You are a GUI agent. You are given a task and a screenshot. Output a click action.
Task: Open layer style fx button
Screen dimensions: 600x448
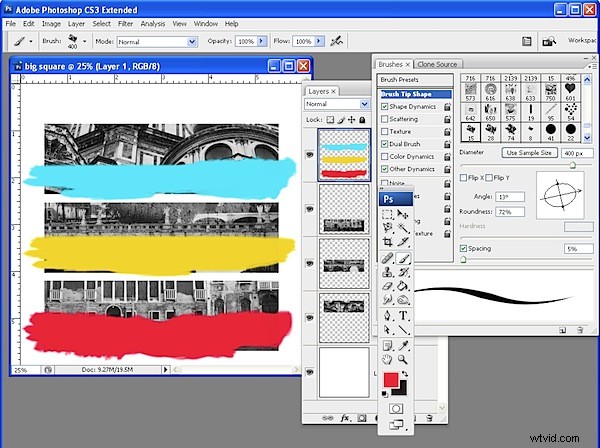[x=346, y=418]
